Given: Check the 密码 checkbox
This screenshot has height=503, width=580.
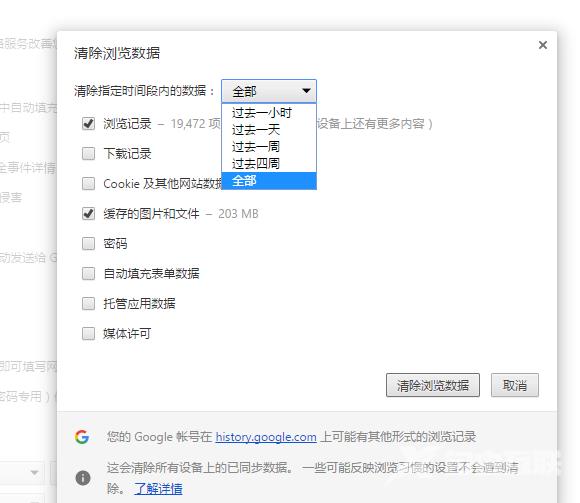Looking at the screenshot, I should coord(88,243).
